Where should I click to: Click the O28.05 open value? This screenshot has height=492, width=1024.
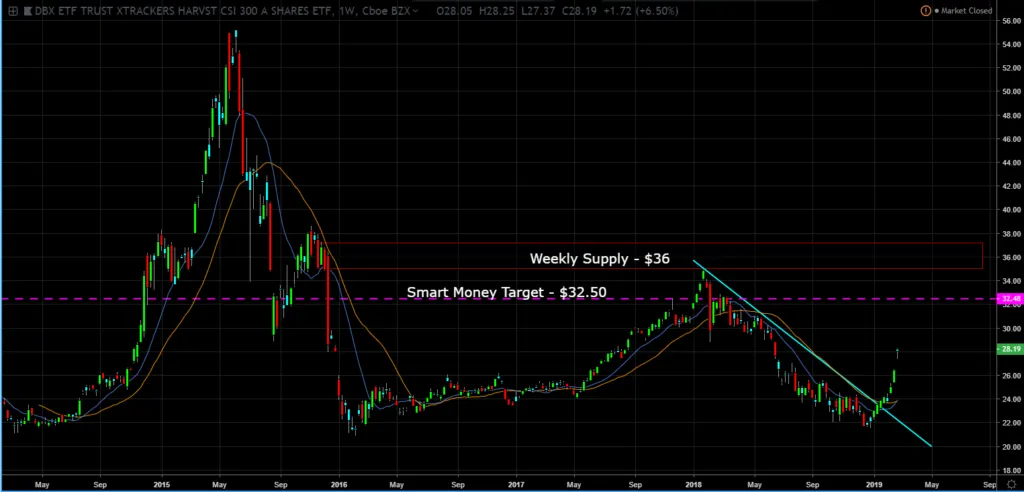point(453,11)
